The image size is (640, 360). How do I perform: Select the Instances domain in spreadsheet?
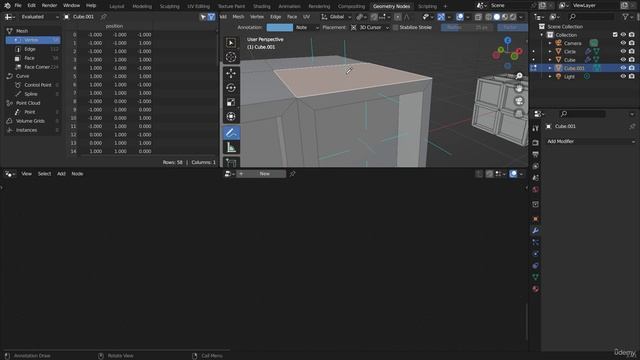33,130
